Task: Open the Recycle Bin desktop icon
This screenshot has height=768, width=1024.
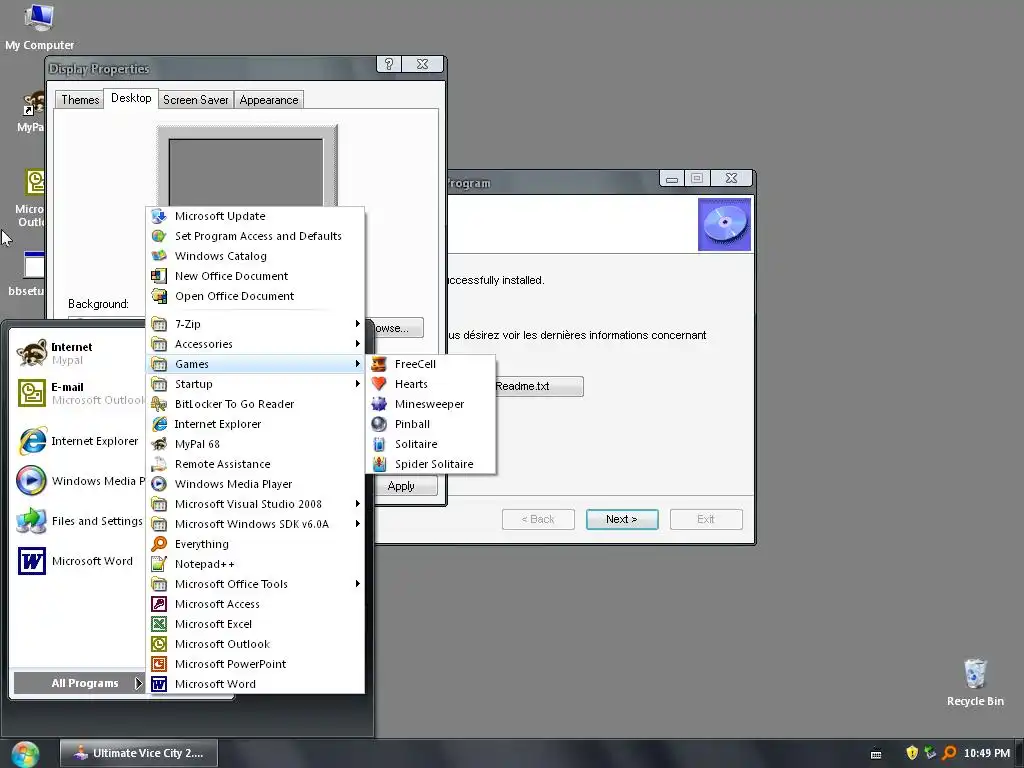Action: [x=975, y=682]
